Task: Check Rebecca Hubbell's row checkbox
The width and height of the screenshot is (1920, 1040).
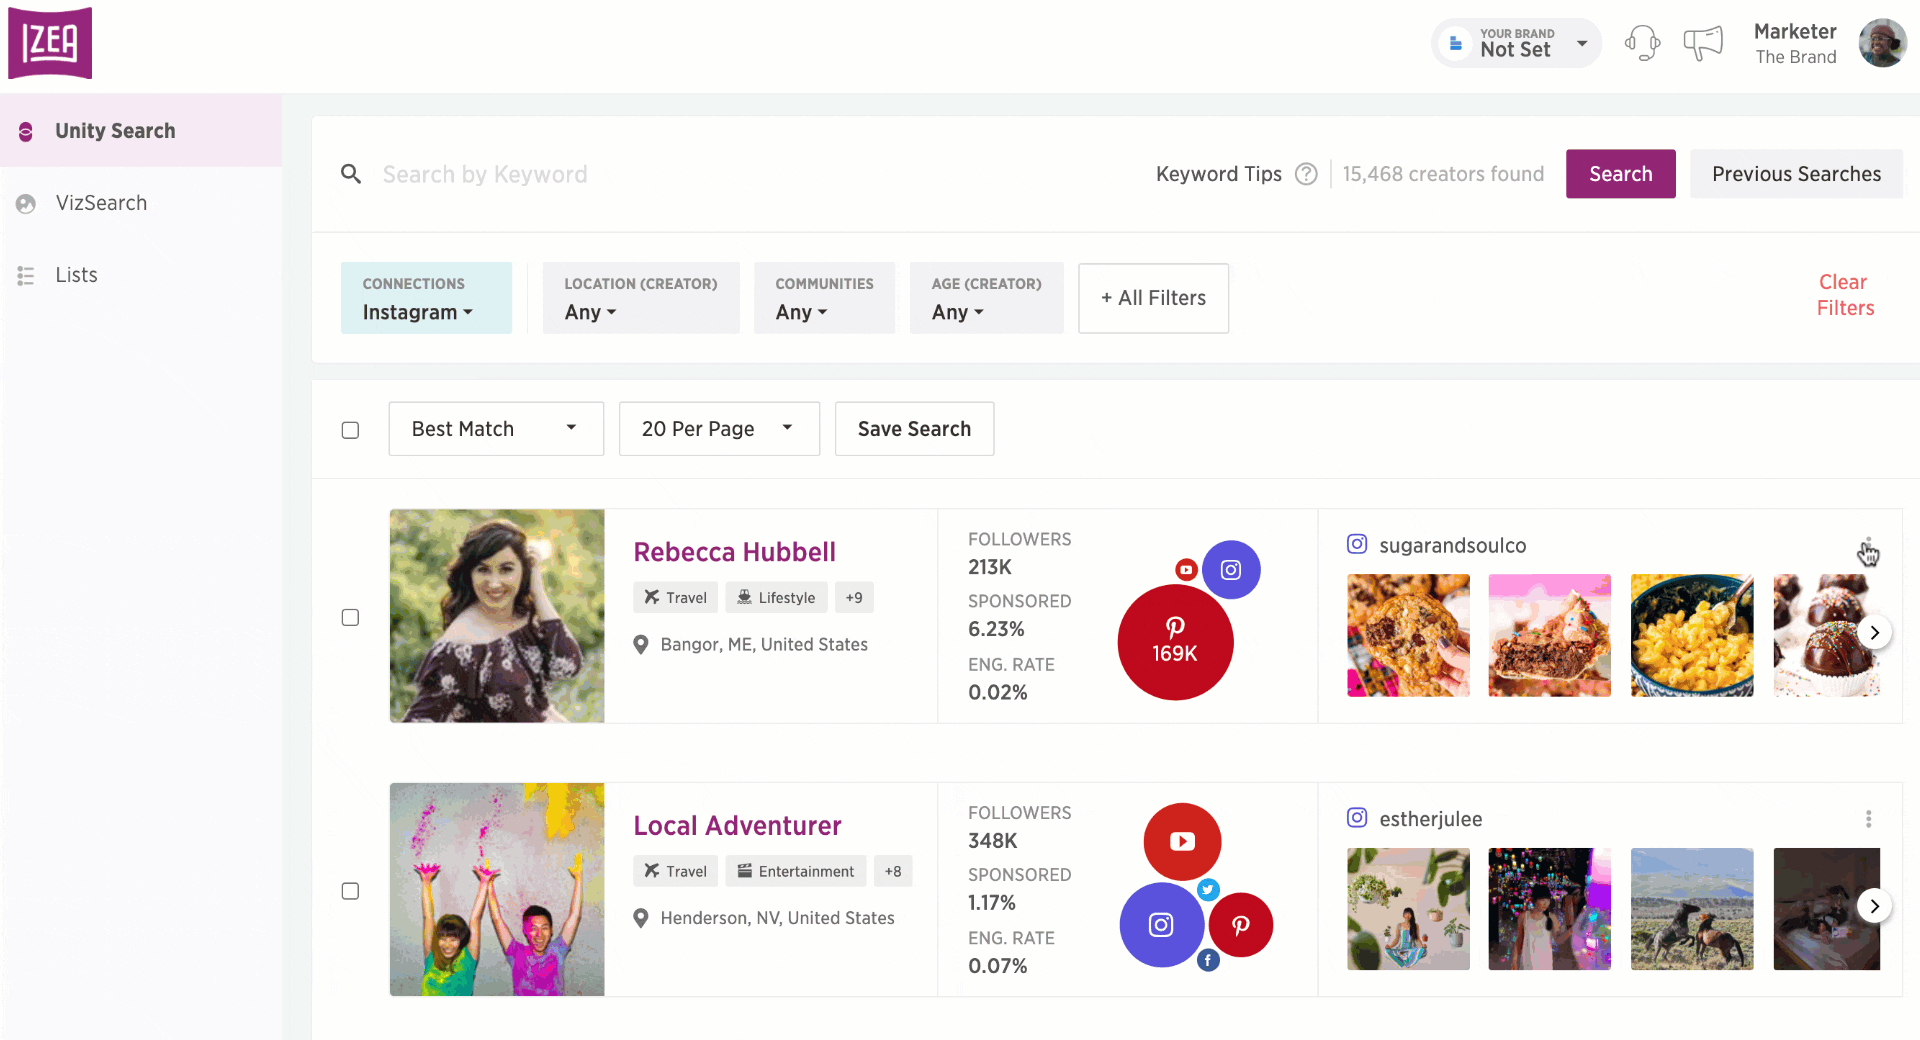Action: coord(350,617)
